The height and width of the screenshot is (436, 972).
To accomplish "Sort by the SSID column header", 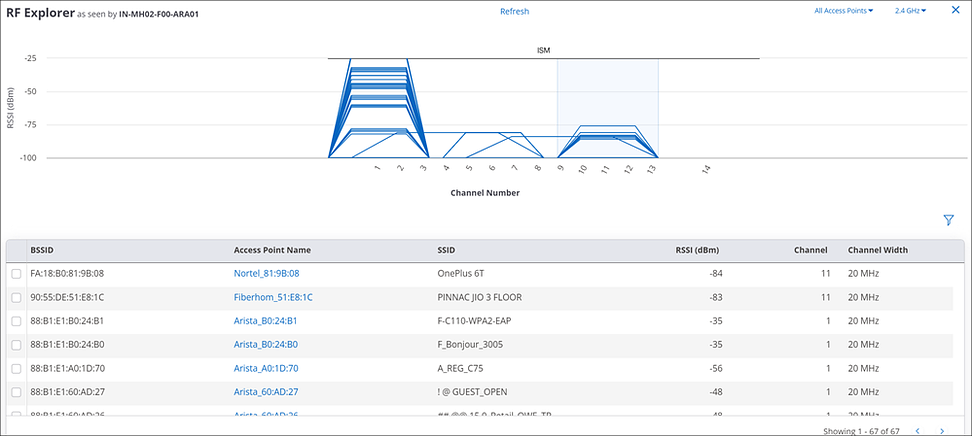I will pyautogui.click(x=446, y=250).
